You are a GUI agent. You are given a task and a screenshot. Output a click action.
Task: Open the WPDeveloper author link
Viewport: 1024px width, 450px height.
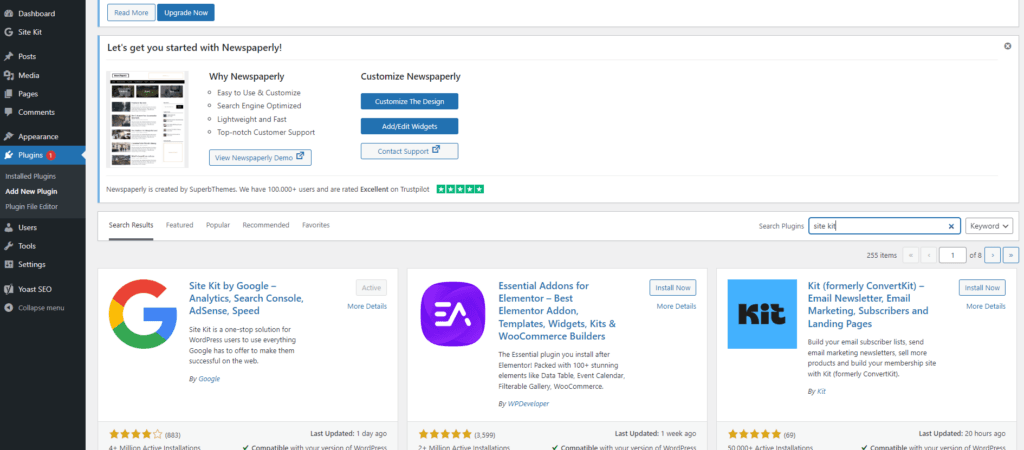coord(528,404)
